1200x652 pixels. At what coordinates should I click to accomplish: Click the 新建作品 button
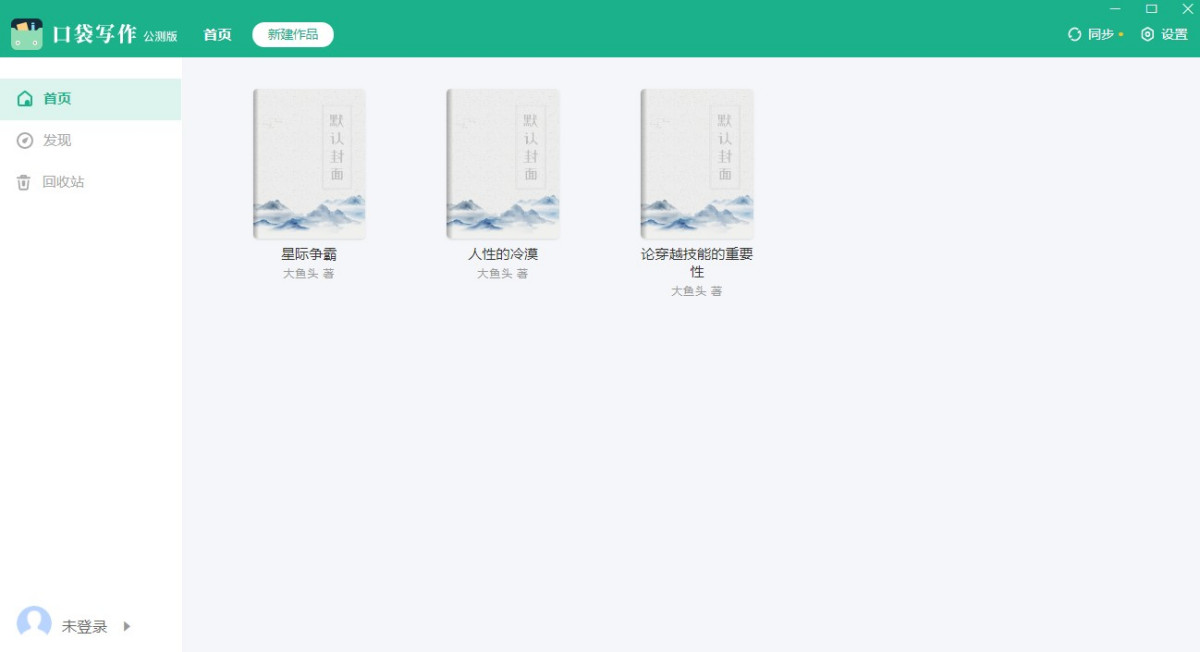point(293,34)
